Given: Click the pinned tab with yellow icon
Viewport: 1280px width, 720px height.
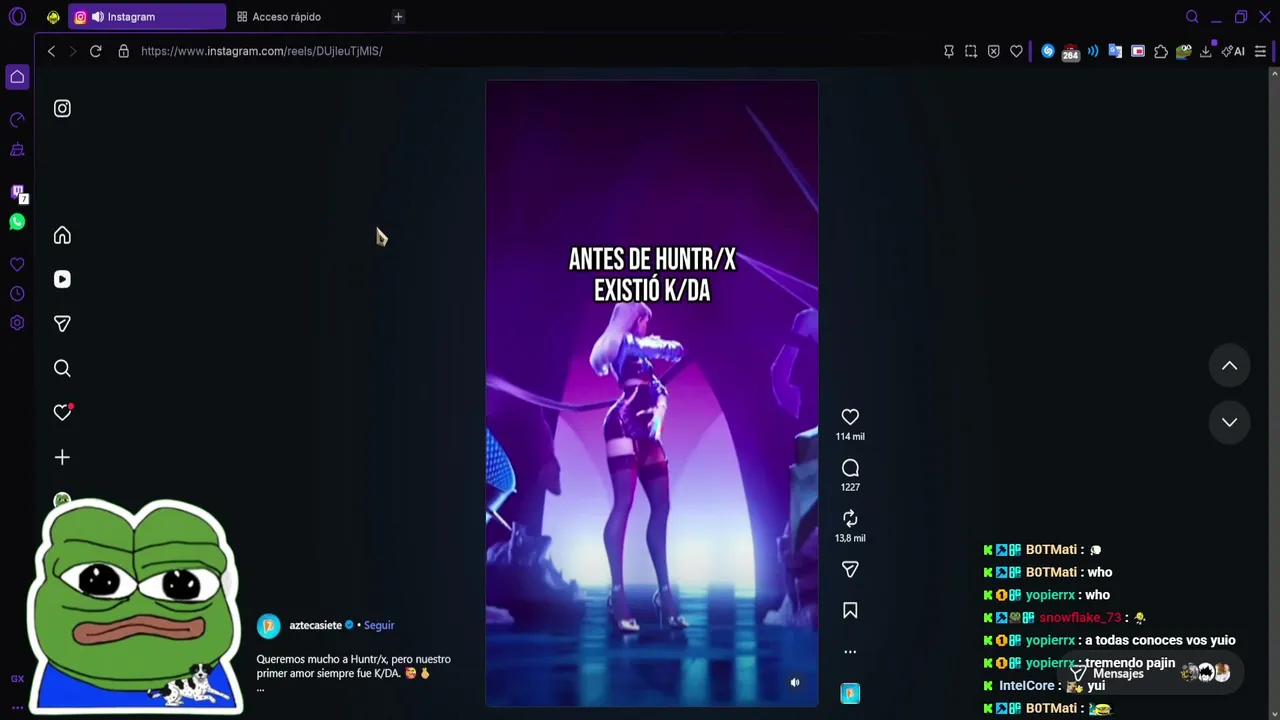Looking at the screenshot, I should pos(53,17).
